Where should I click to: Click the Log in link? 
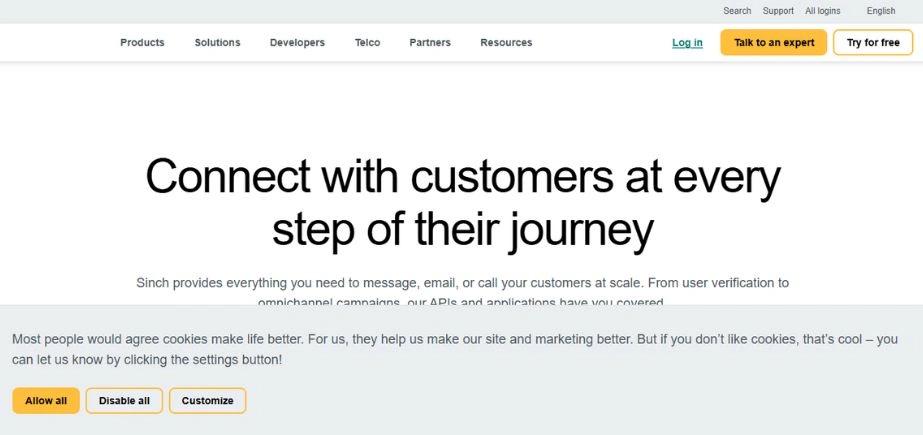[687, 43]
